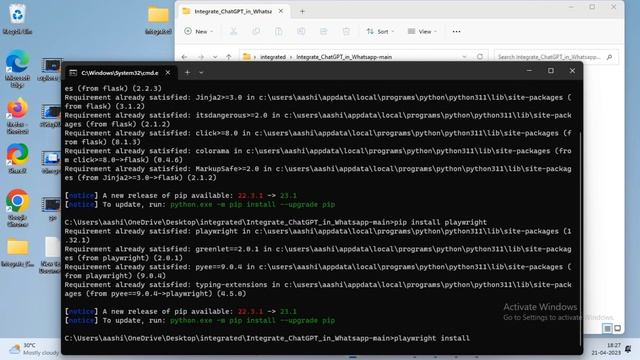
Task: Click the Paste icon in Explorer toolbar
Action: [x=278, y=31]
